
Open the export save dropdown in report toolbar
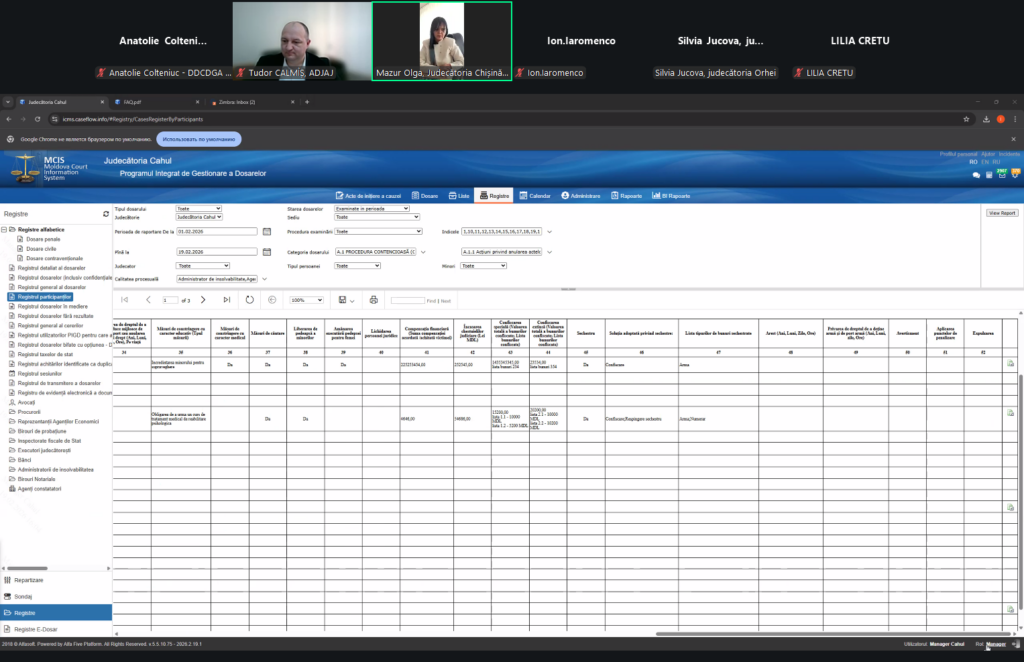346,300
